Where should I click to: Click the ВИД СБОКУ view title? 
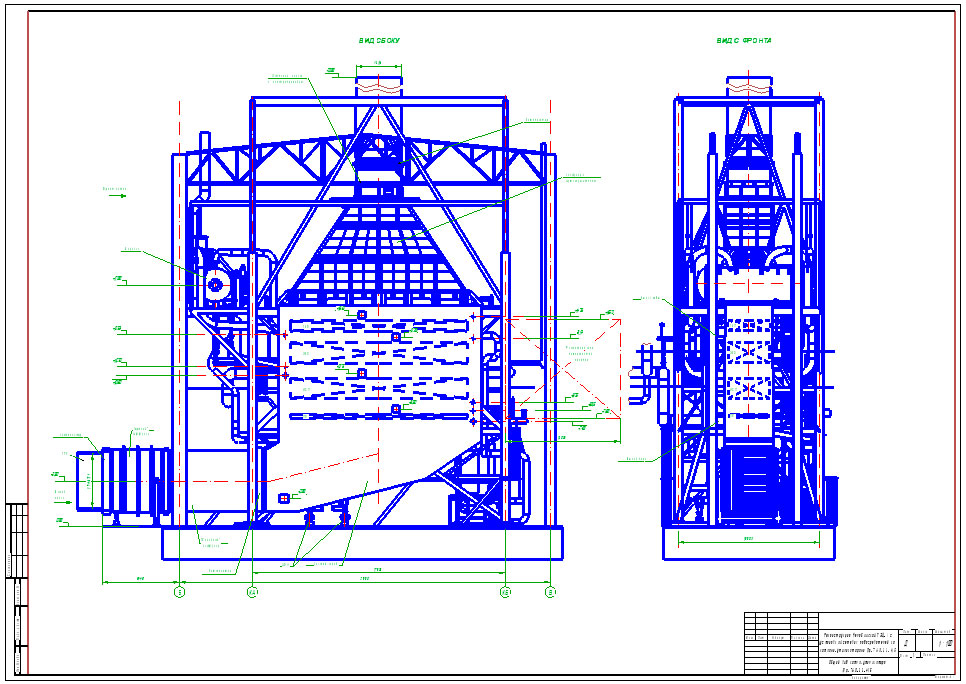click(x=379, y=41)
